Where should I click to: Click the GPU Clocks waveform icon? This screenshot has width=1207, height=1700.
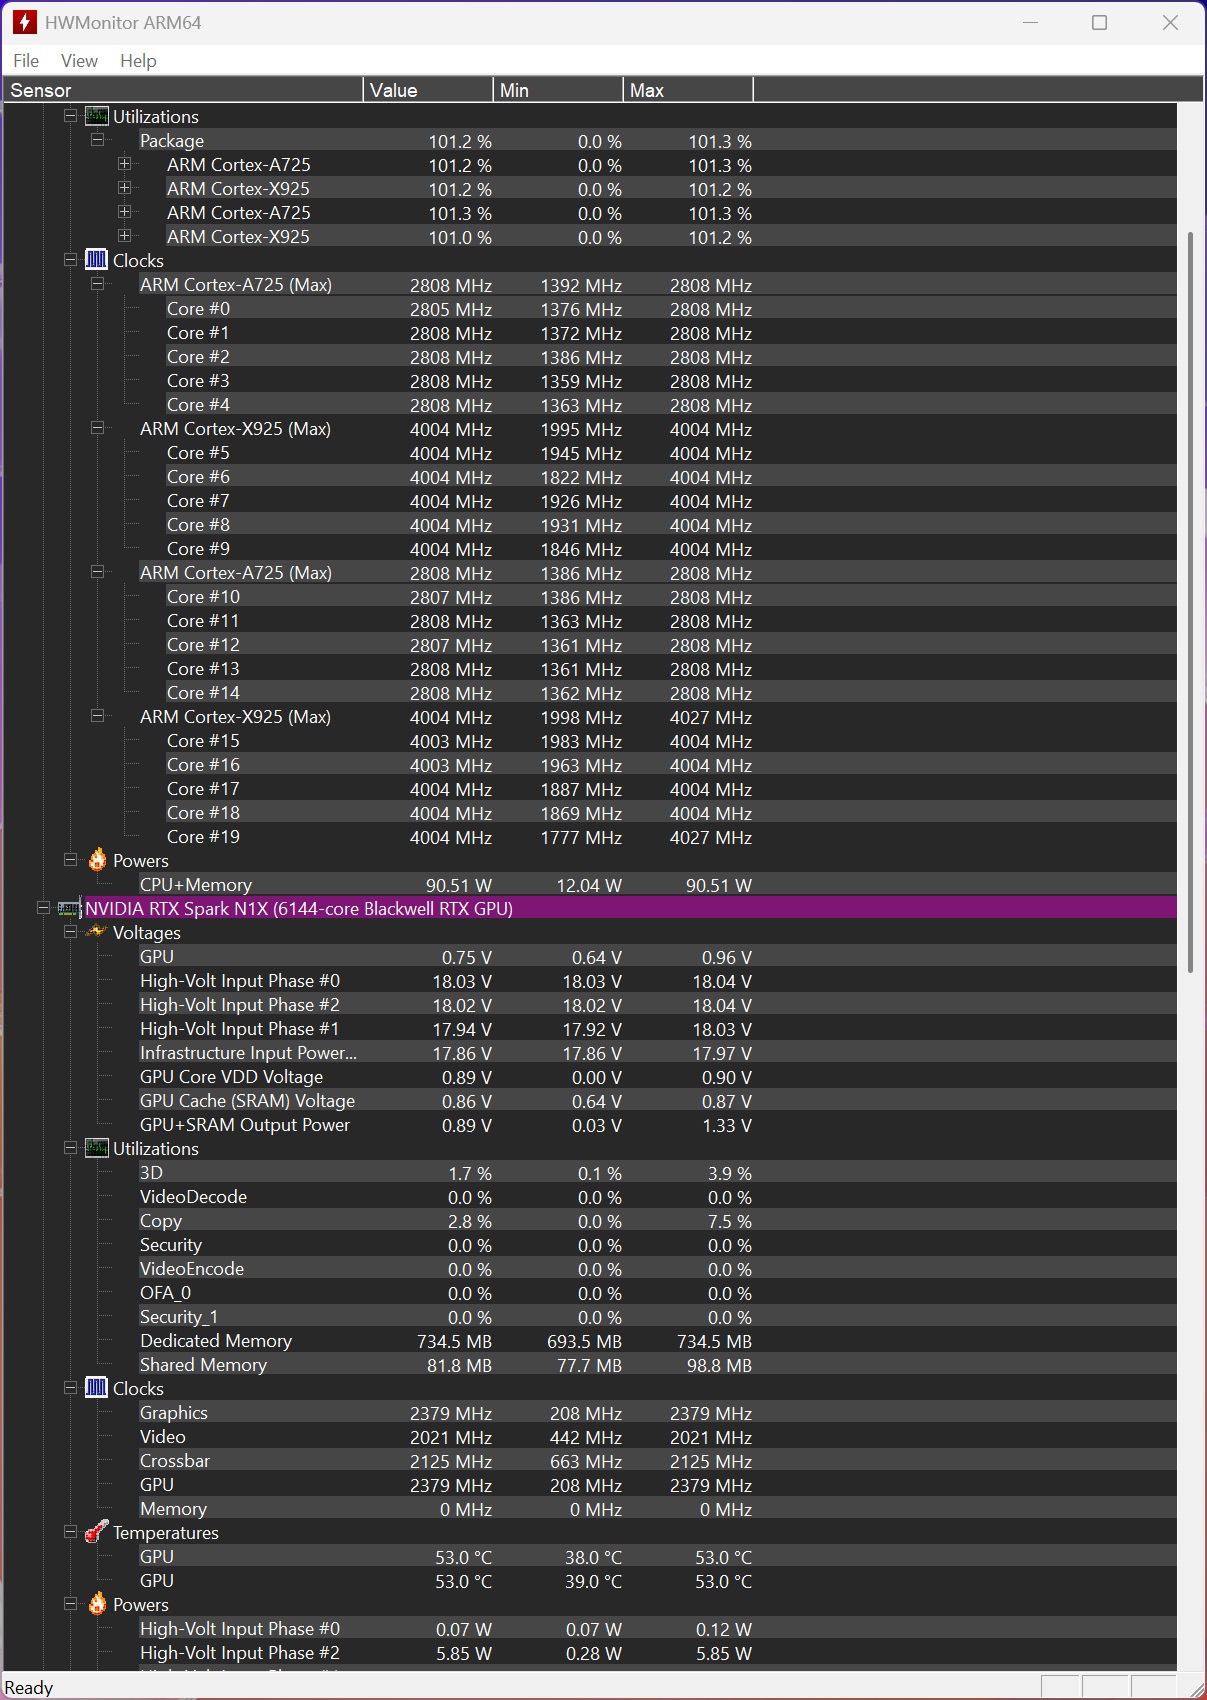click(96, 1388)
